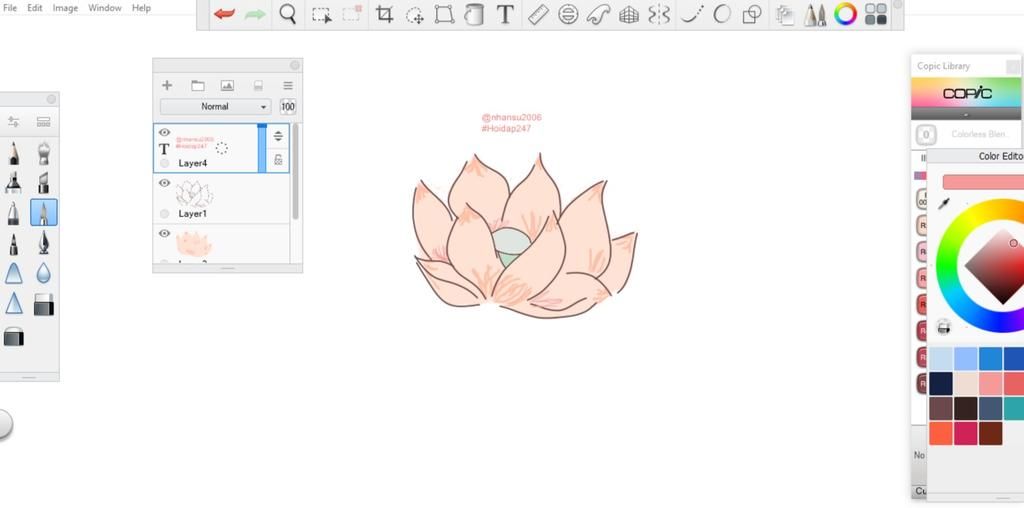Select the Predictive Stroke oval tool
This screenshot has width=1024, height=508.
[722, 14]
